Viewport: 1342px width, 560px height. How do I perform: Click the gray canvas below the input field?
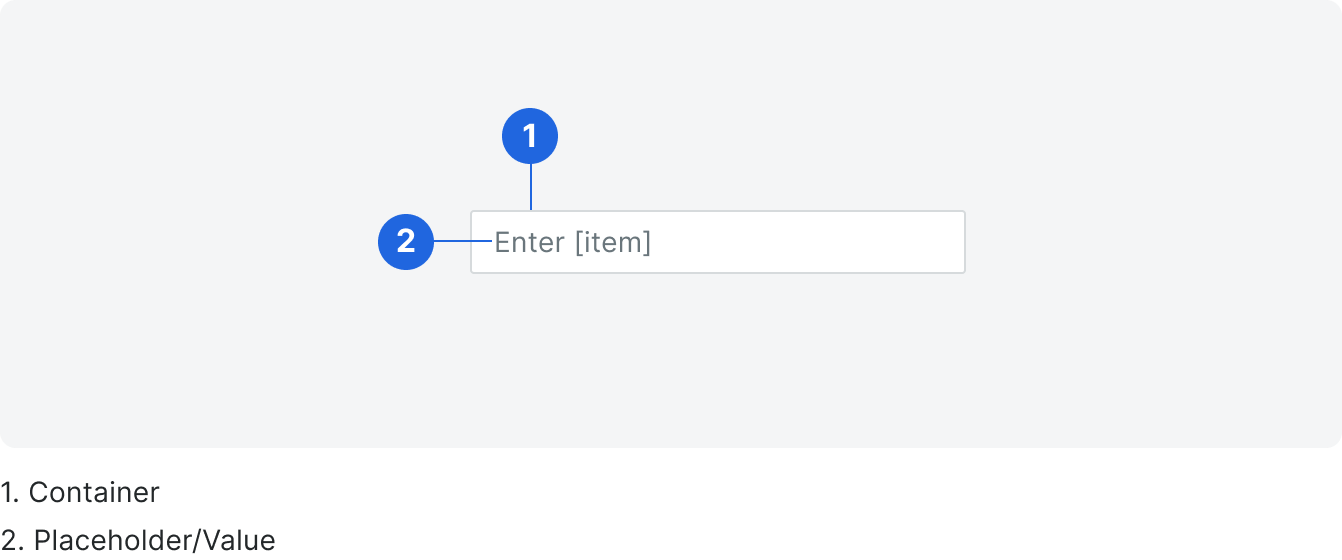(718, 360)
